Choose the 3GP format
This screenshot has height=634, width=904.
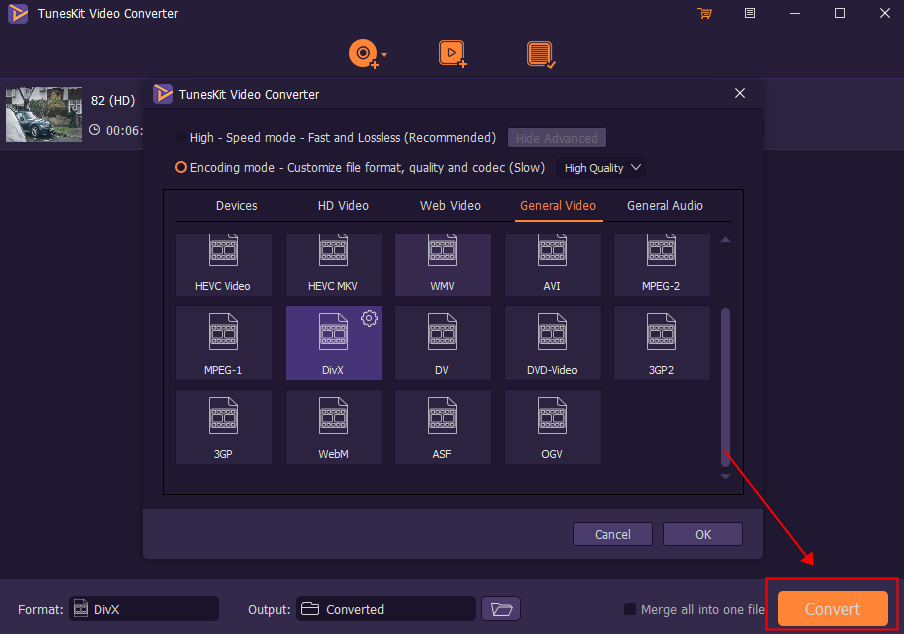(x=224, y=427)
